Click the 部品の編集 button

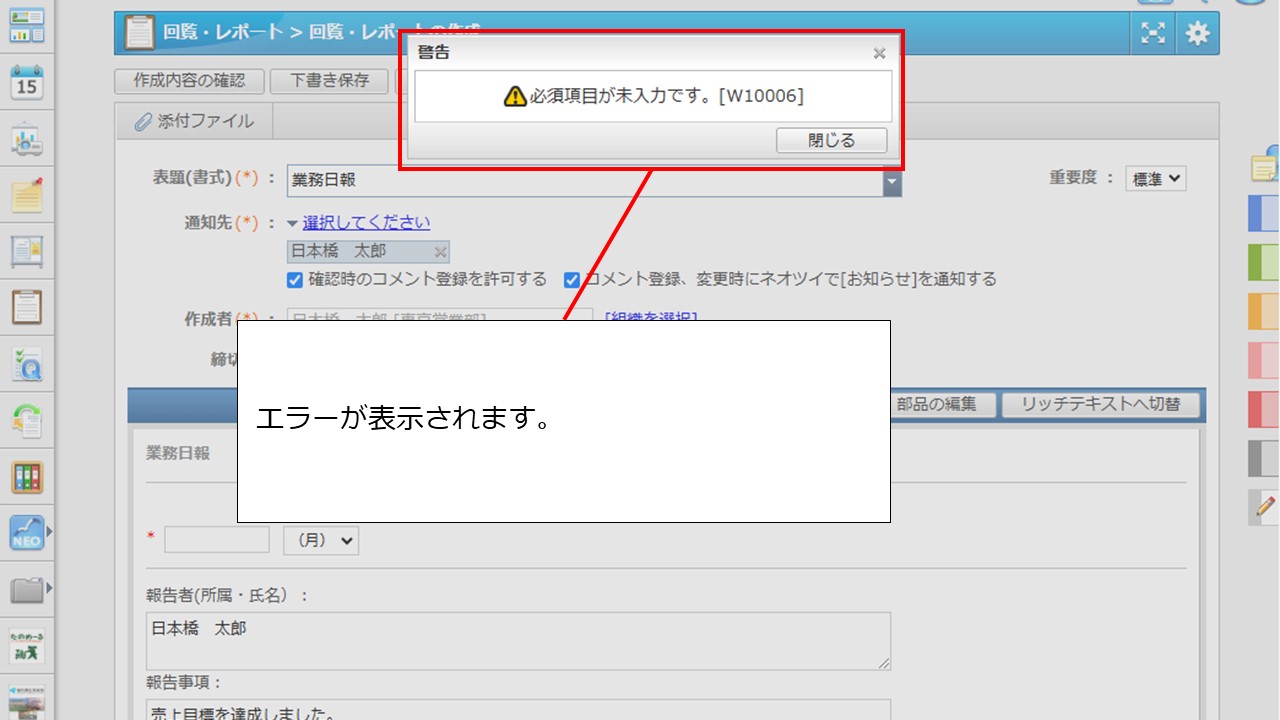pyautogui.click(x=936, y=404)
